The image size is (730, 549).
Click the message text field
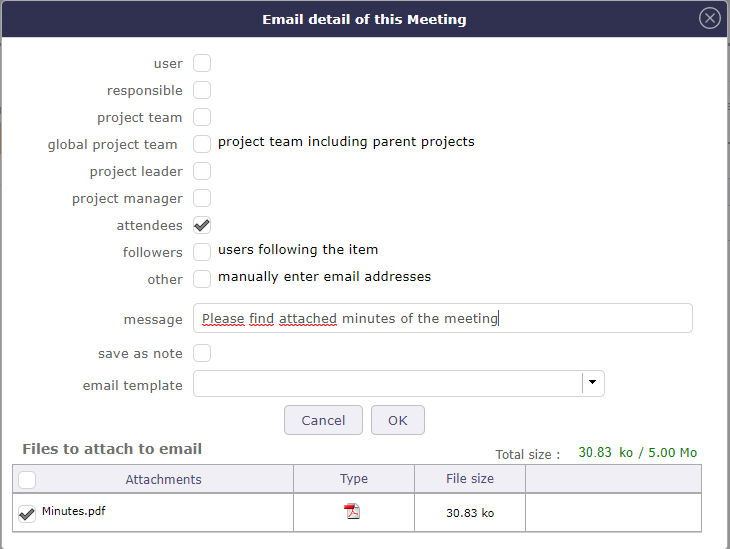(442, 318)
